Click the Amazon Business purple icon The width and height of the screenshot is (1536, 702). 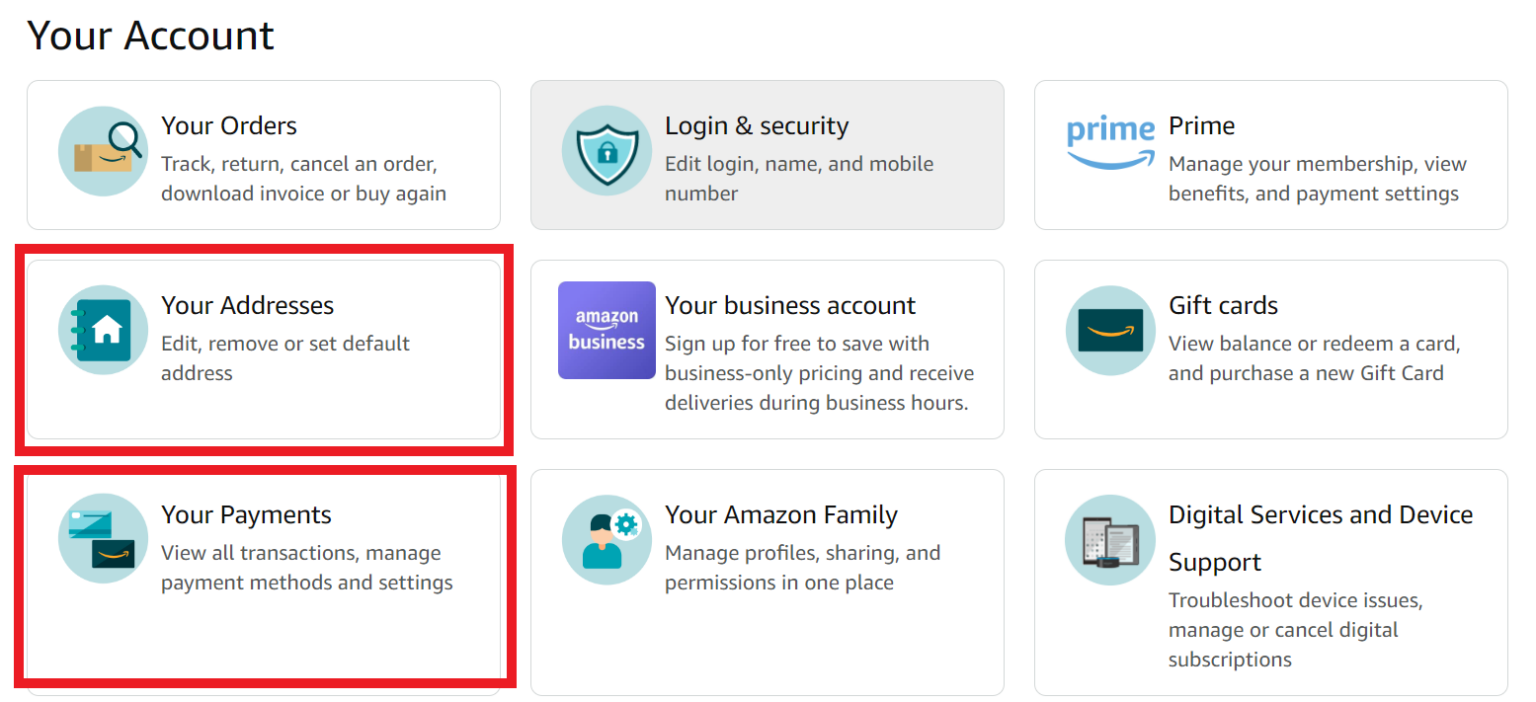coord(607,330)
